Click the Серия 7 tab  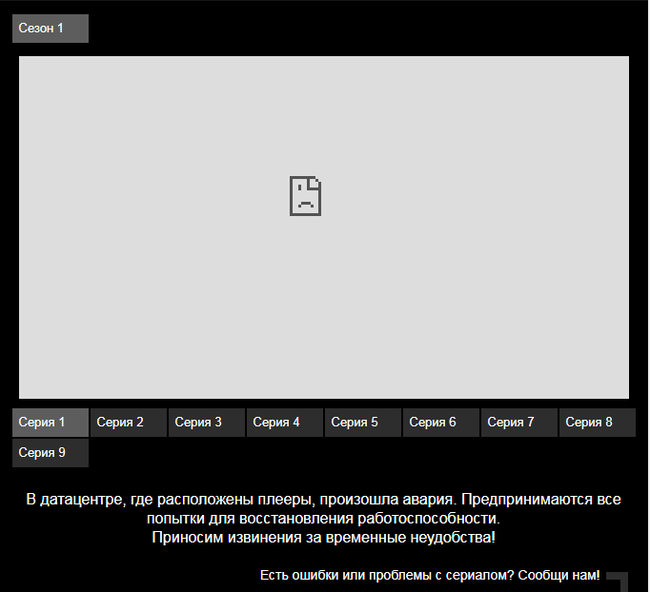(x=518, y=422)
